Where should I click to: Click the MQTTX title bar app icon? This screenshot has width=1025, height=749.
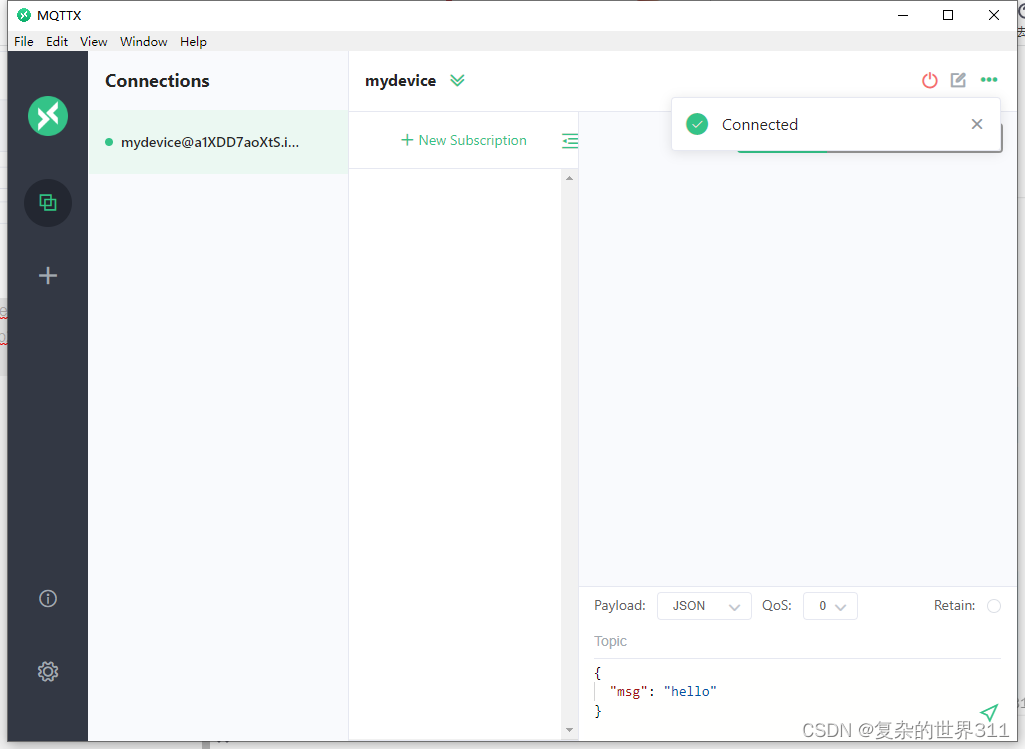click(24, 15)
